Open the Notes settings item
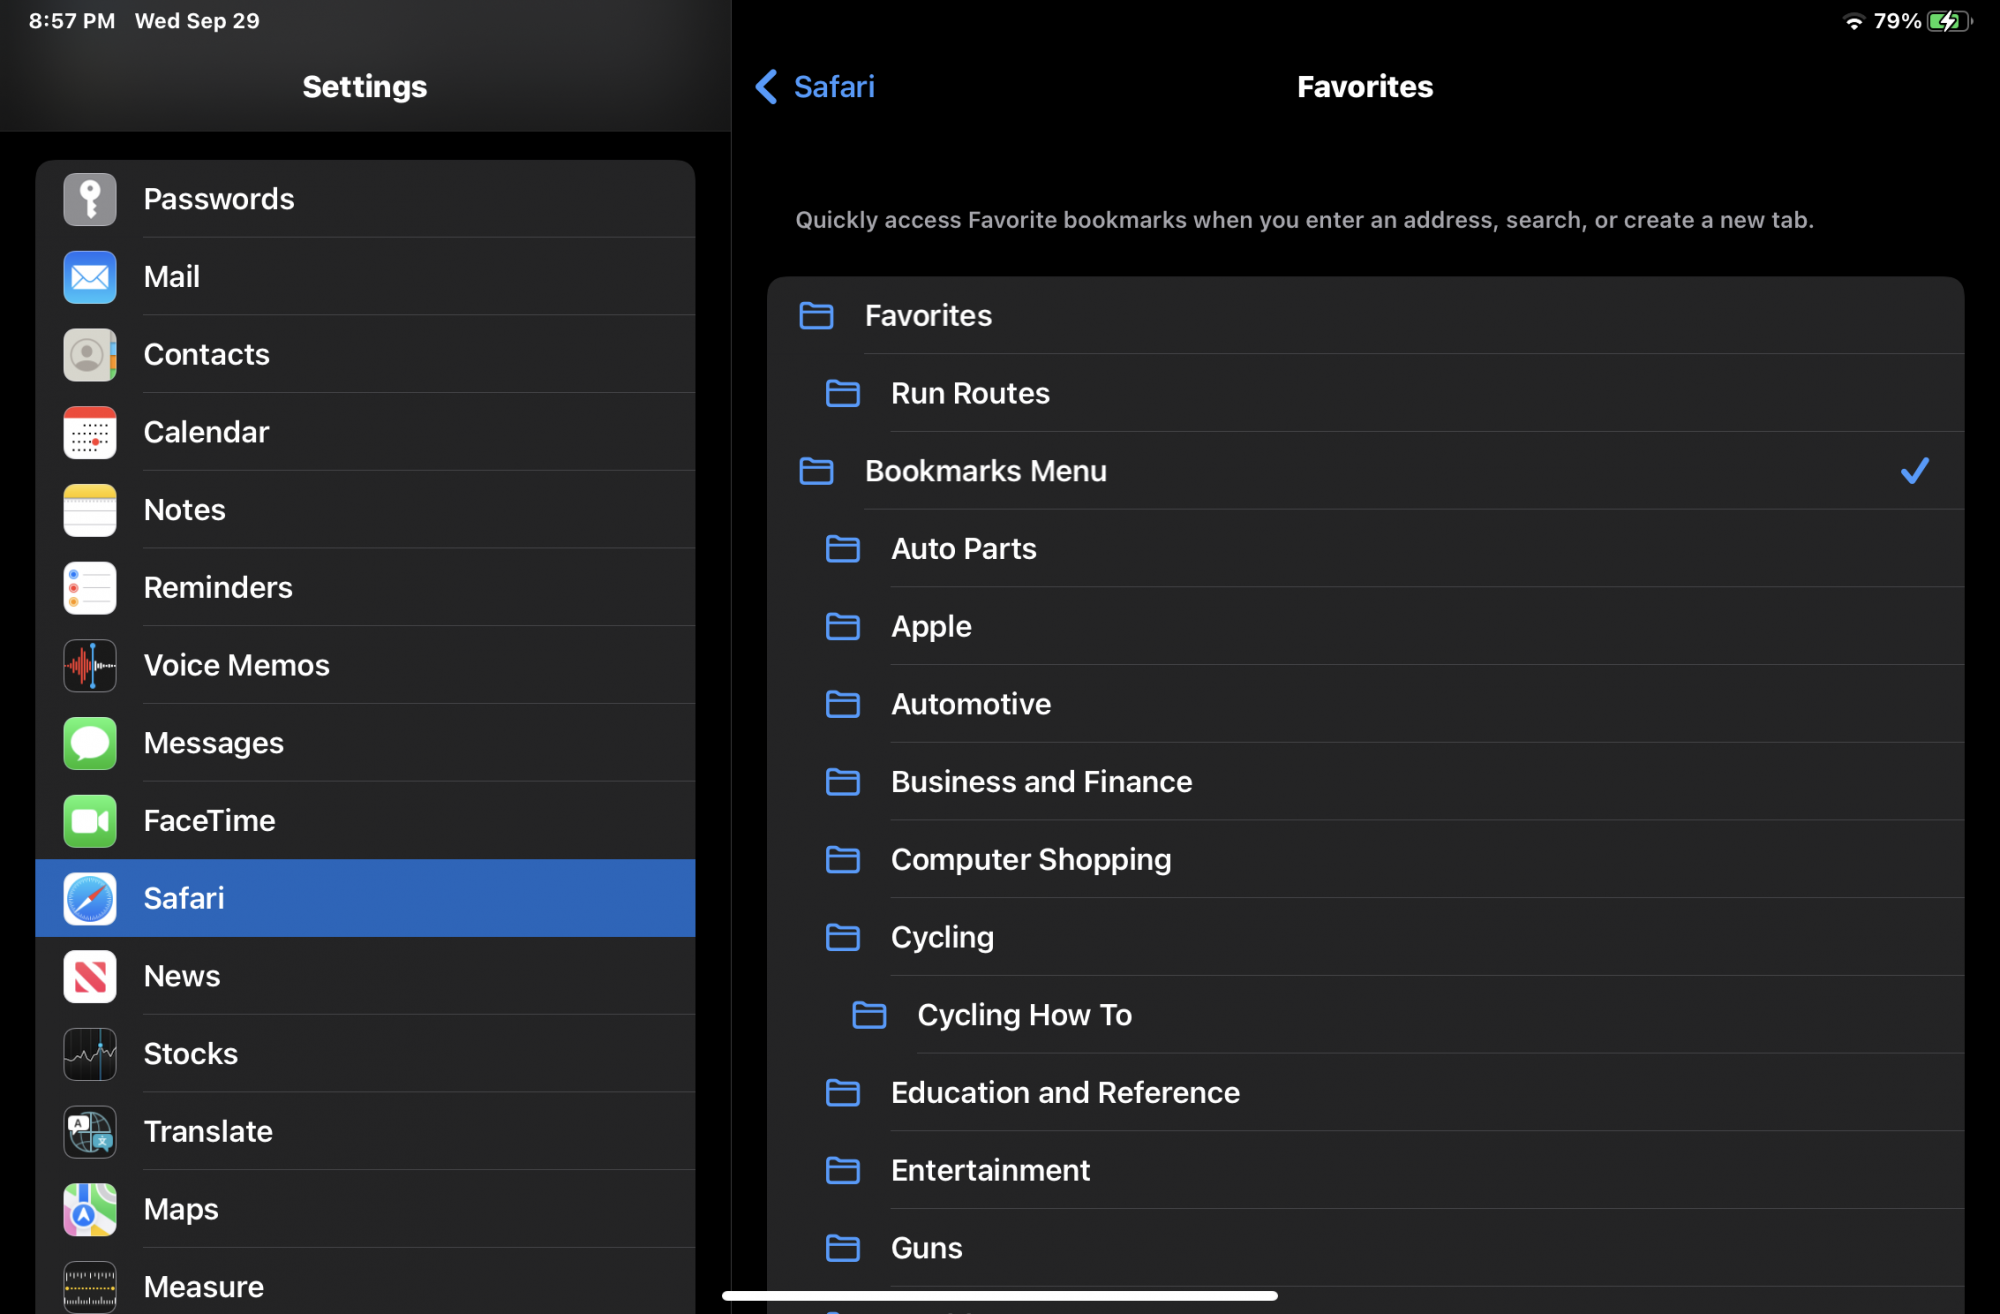This screenshot has width=2000, height=1314. 185,510
